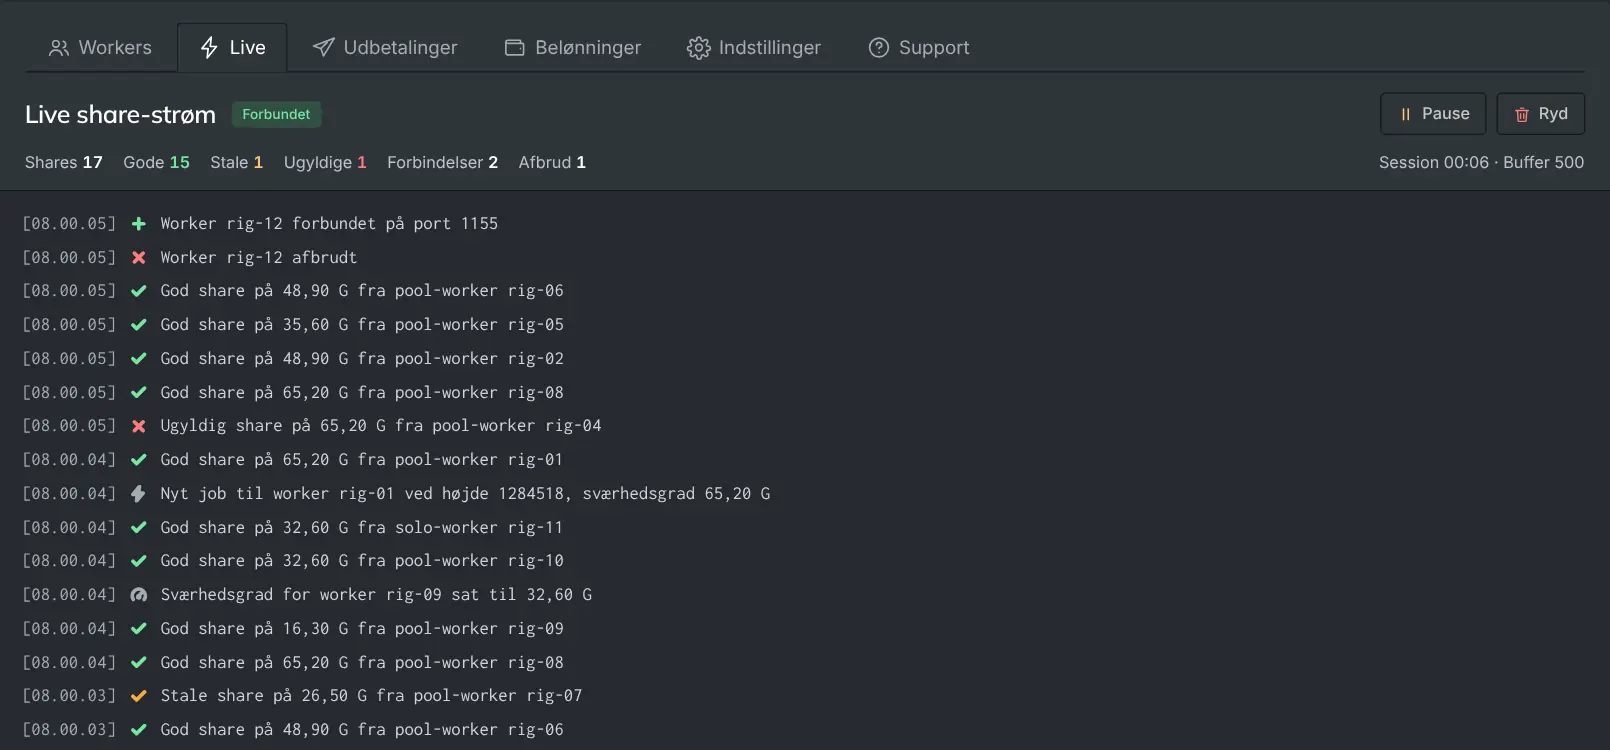The width and height of the screenshot is (1610, 750).
Task: Go to the Udbetalinger tab
Action: [x=385, y=48]
